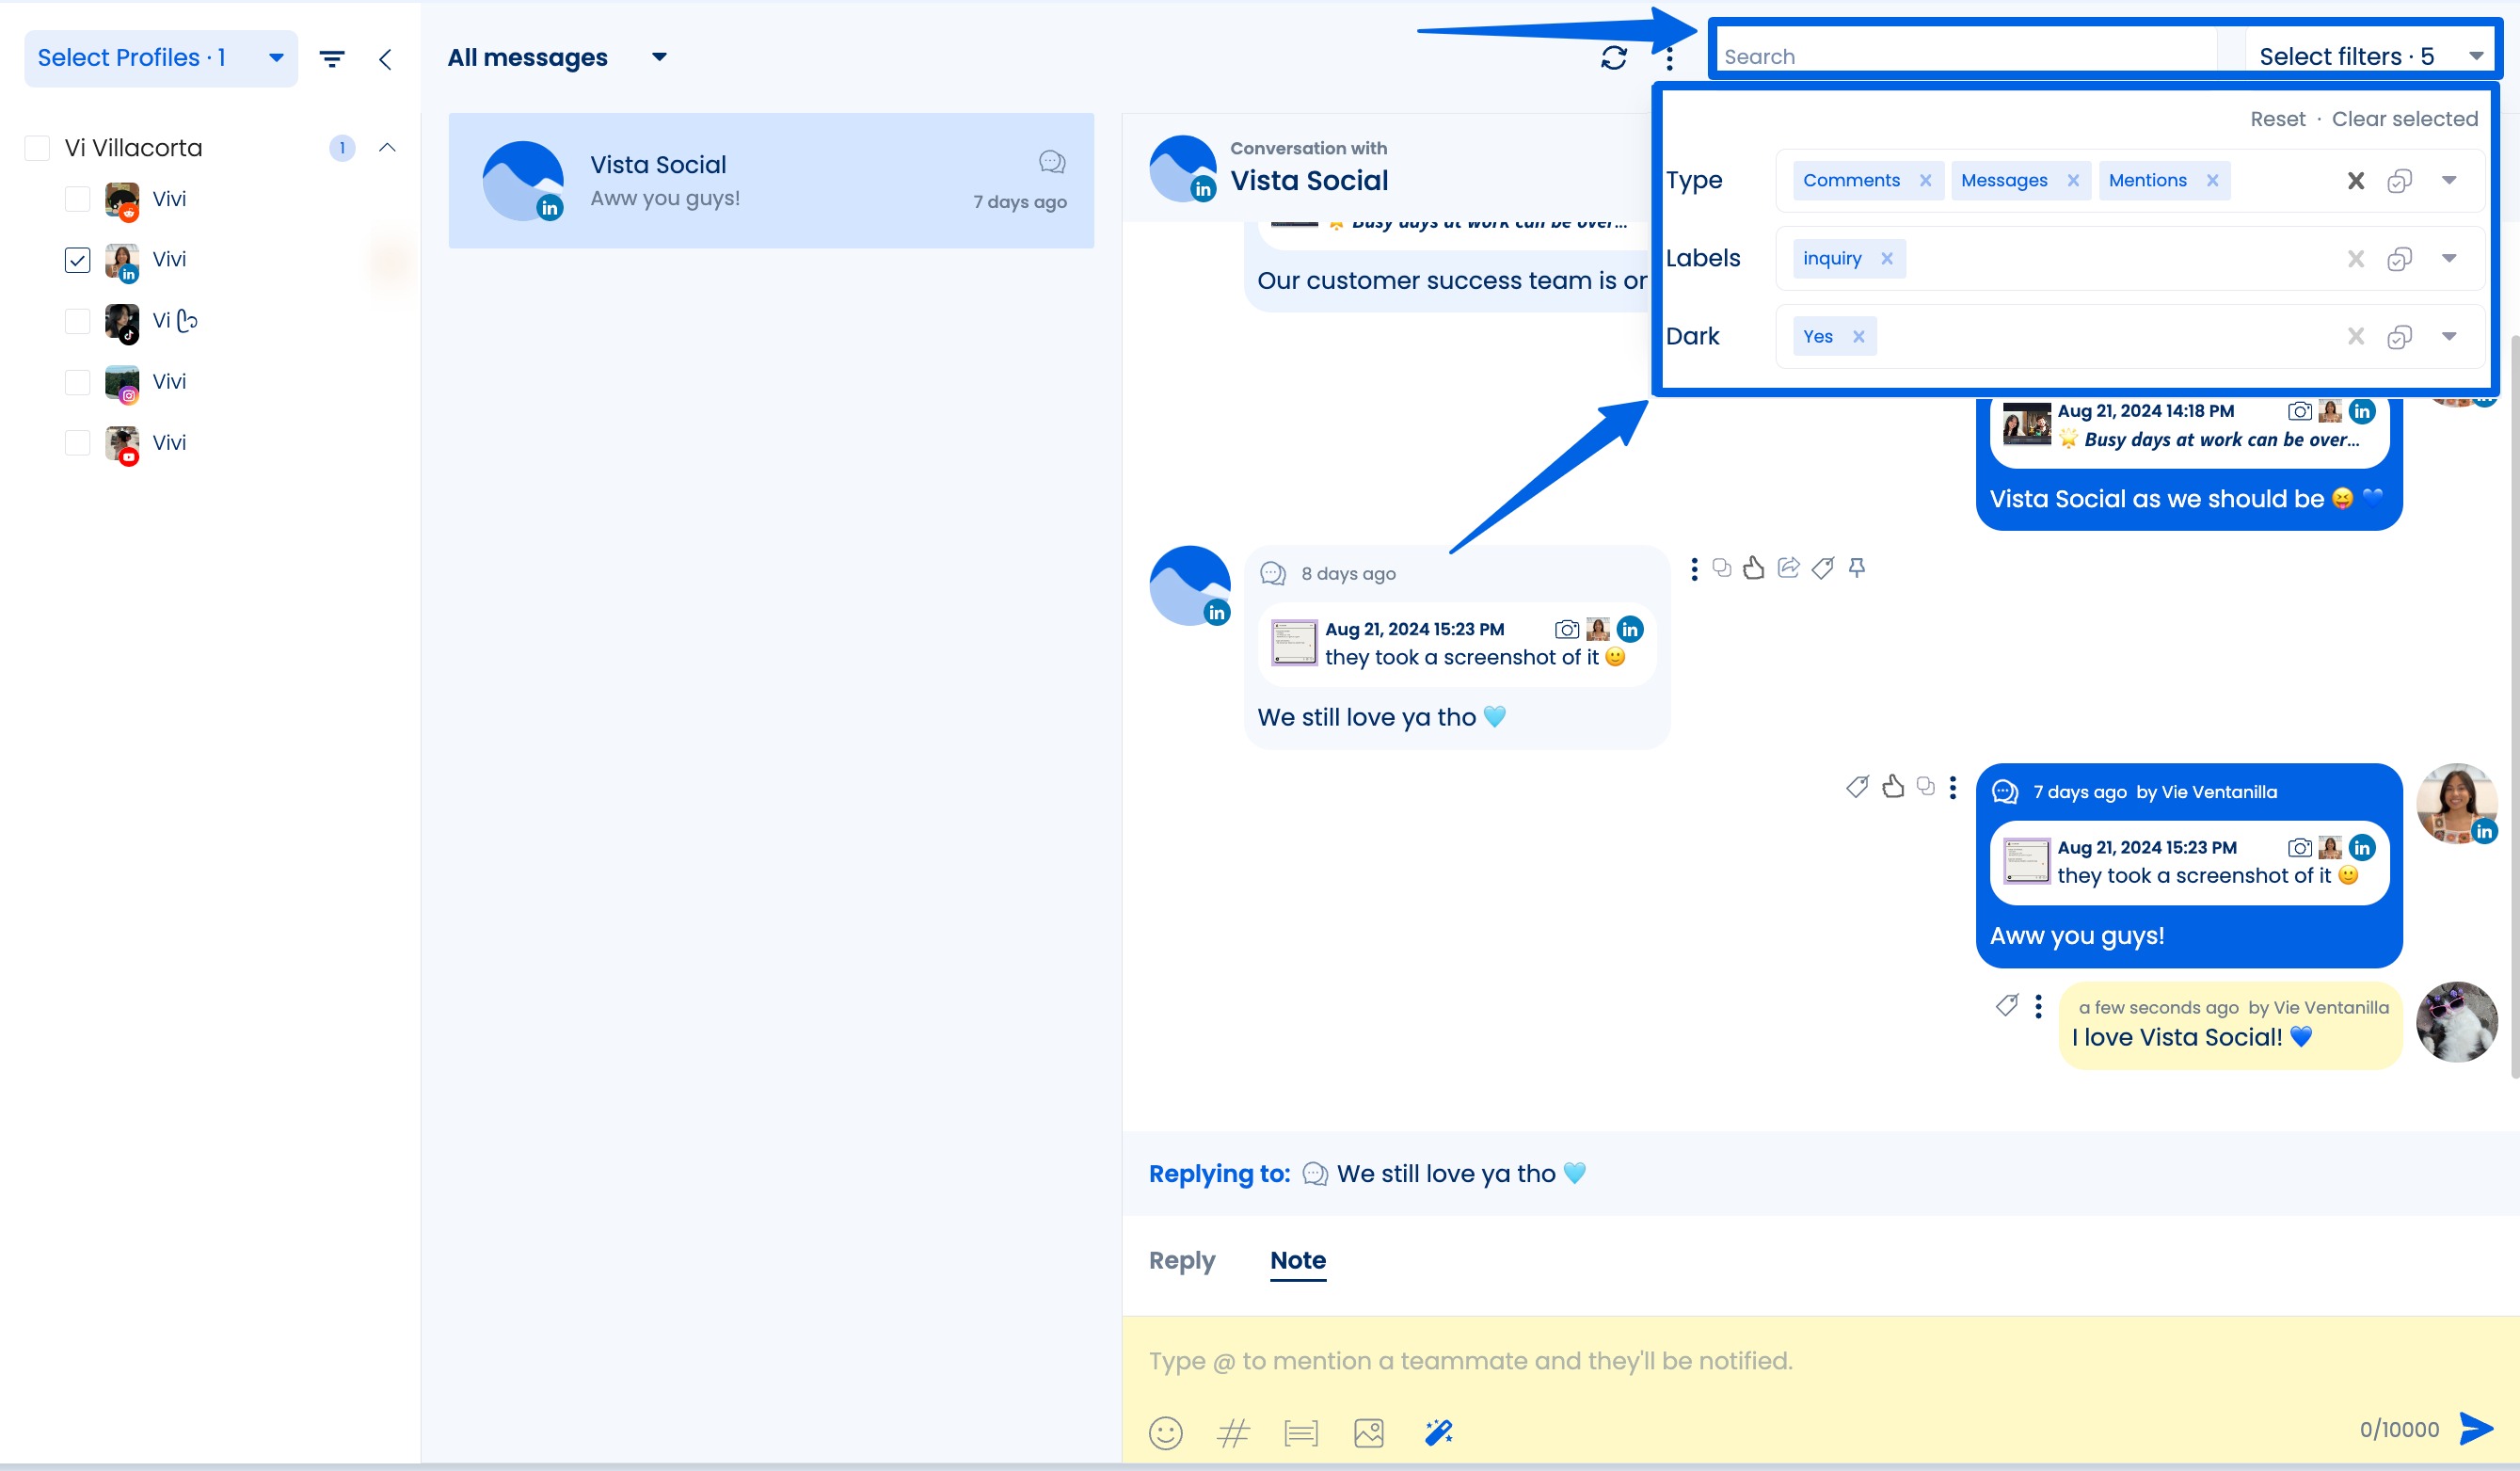Send the note with the paper plane
This screenshot has height=1471, width=2520.
pos(2476,1429)
